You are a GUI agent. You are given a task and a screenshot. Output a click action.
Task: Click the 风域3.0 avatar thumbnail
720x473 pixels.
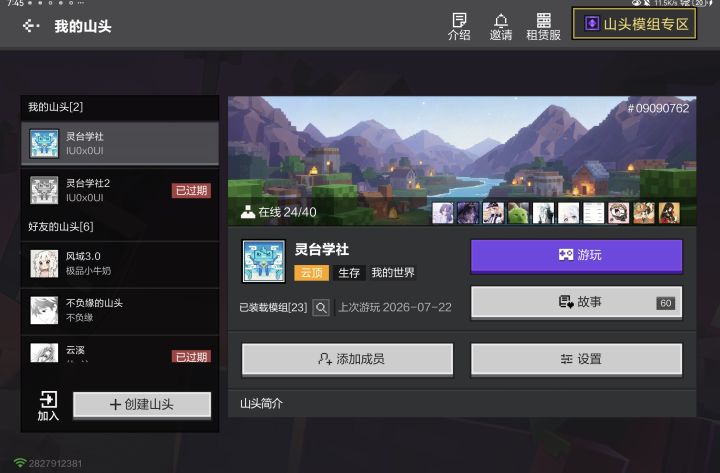point(44,264)
